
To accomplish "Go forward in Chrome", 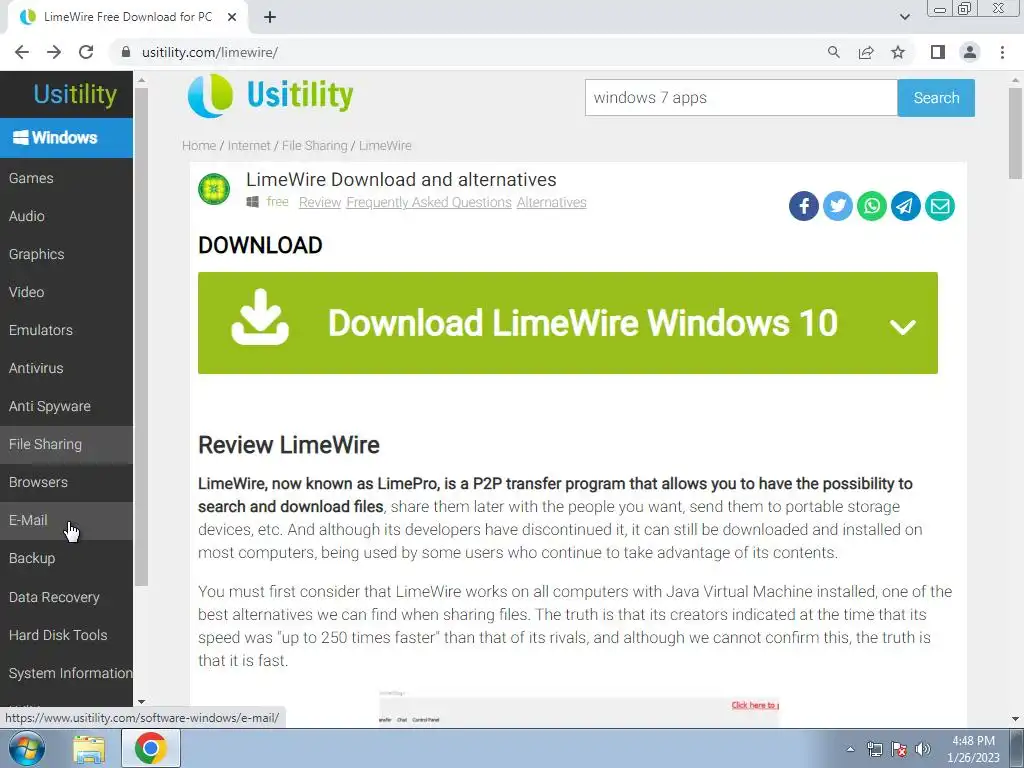I will point(54,52).
